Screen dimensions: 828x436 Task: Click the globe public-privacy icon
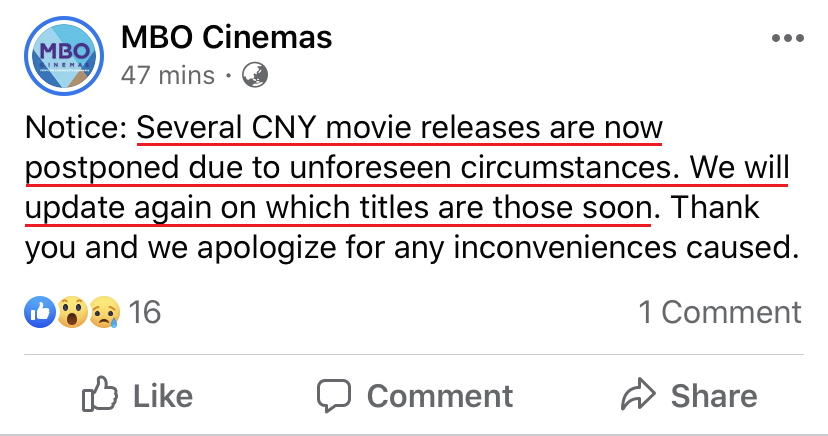pyautogui.click(x=255, y=75)
